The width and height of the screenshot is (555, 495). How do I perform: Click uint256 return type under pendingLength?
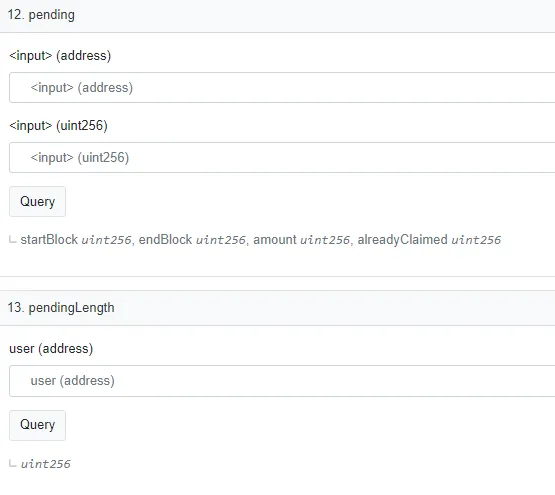pos(46,464)
